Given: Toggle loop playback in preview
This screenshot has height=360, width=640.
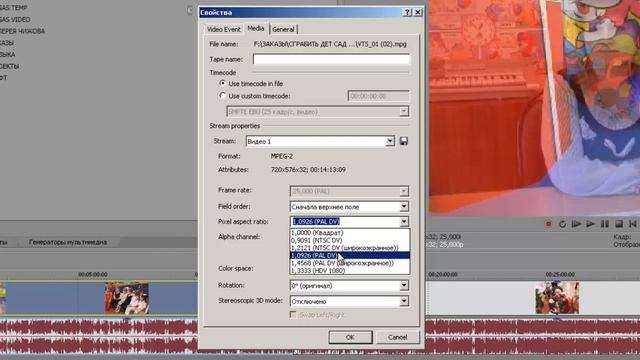Looking at the screenshot, I should [x=562, y=224].
